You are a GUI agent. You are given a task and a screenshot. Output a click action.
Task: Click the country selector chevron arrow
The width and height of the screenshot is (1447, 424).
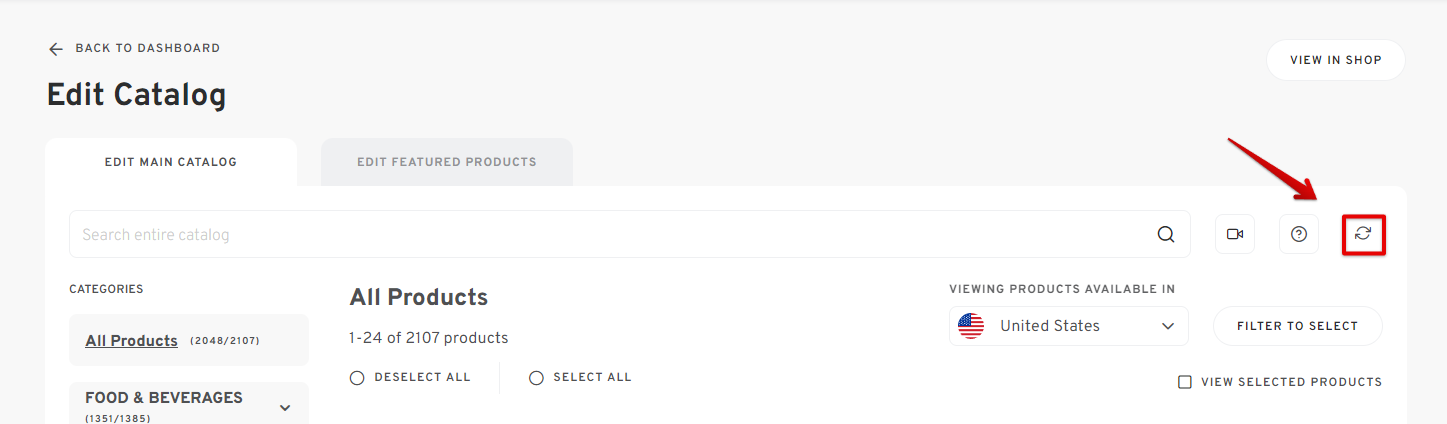(x=1168, y=326)
